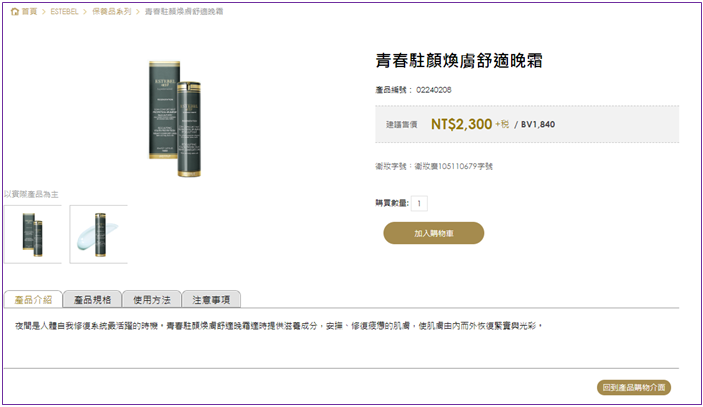The height and width of the screenshot is (407, 703).
Task: Open the 使用方法 tab
Action: [152, 299]
